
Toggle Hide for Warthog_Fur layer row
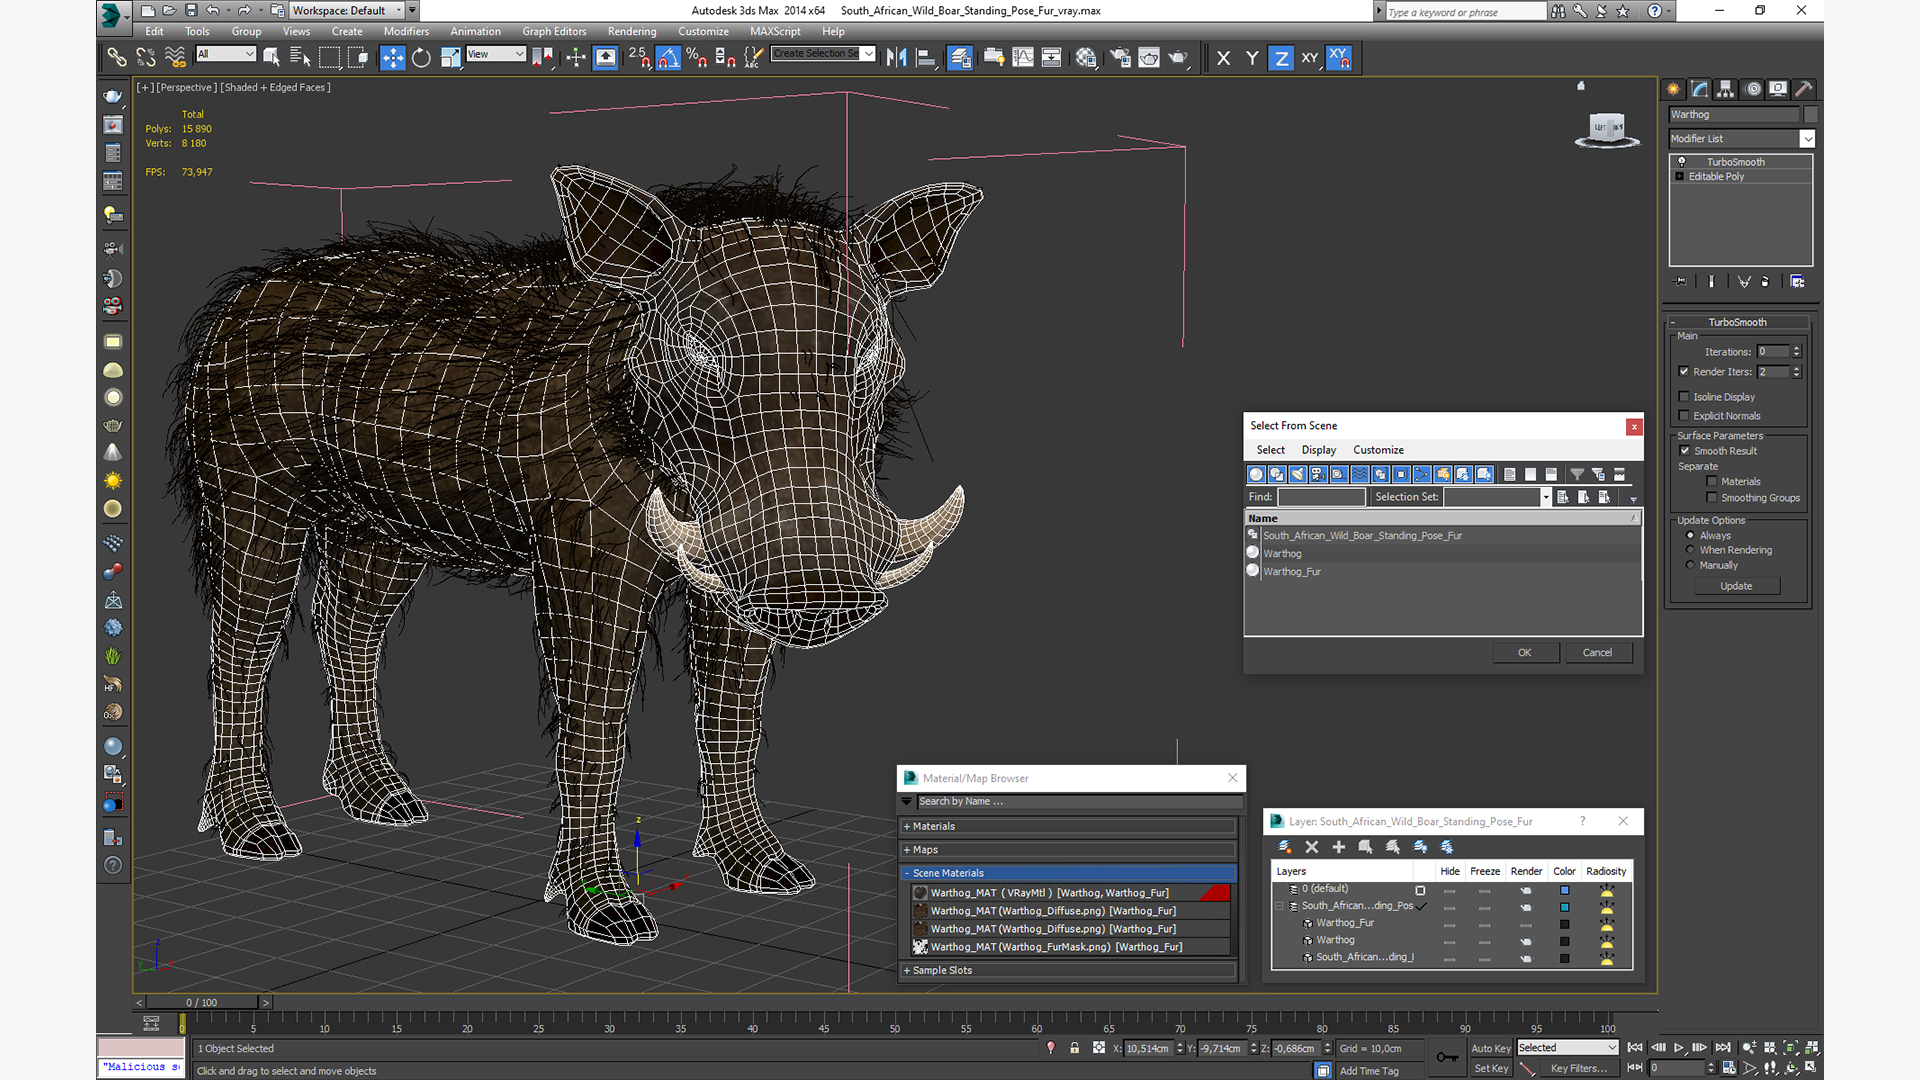(x=1449, y=923)
